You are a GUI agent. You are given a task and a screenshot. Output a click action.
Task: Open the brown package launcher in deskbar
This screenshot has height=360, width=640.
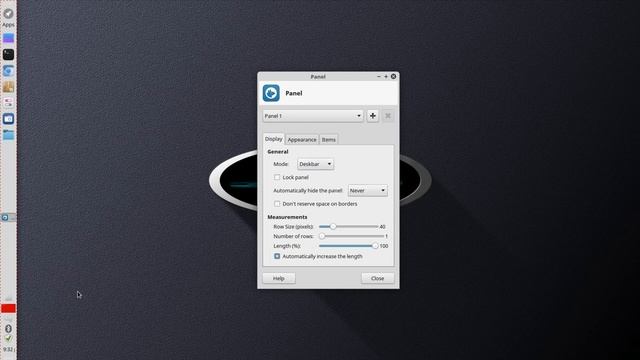click(x=8, y=87)
